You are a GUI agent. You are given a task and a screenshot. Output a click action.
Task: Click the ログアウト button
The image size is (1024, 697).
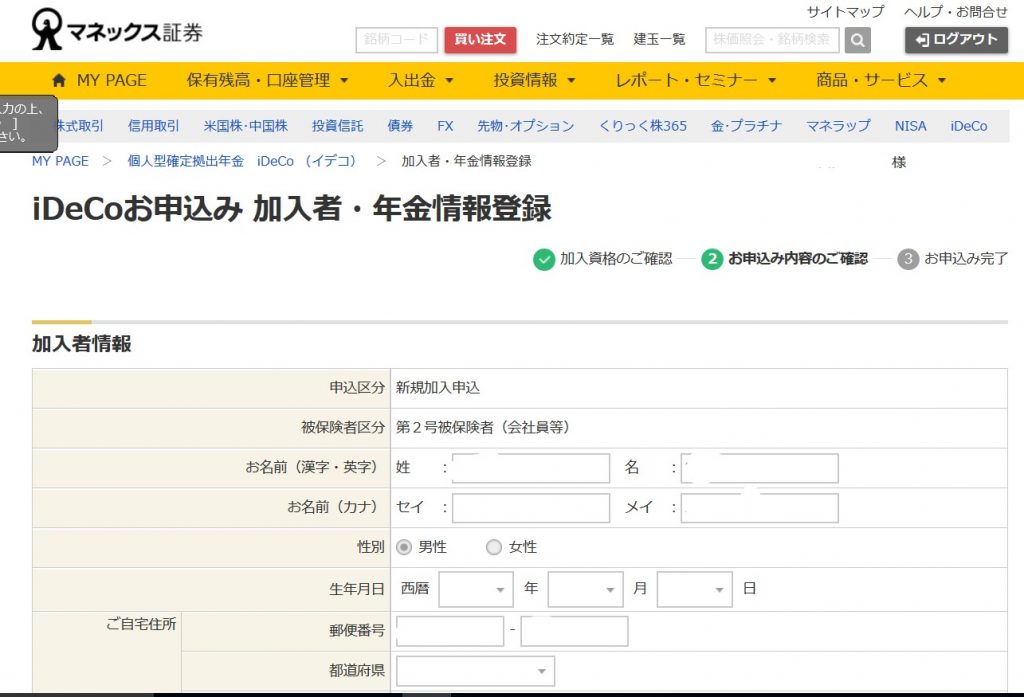956,40
